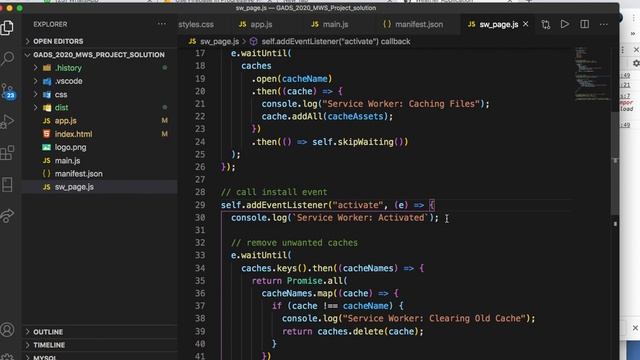Image resolution: width=640 pixels, height=360 pixels.
Task: Open the Explorer view in activity bar
Action: click(x=7, y=28)
